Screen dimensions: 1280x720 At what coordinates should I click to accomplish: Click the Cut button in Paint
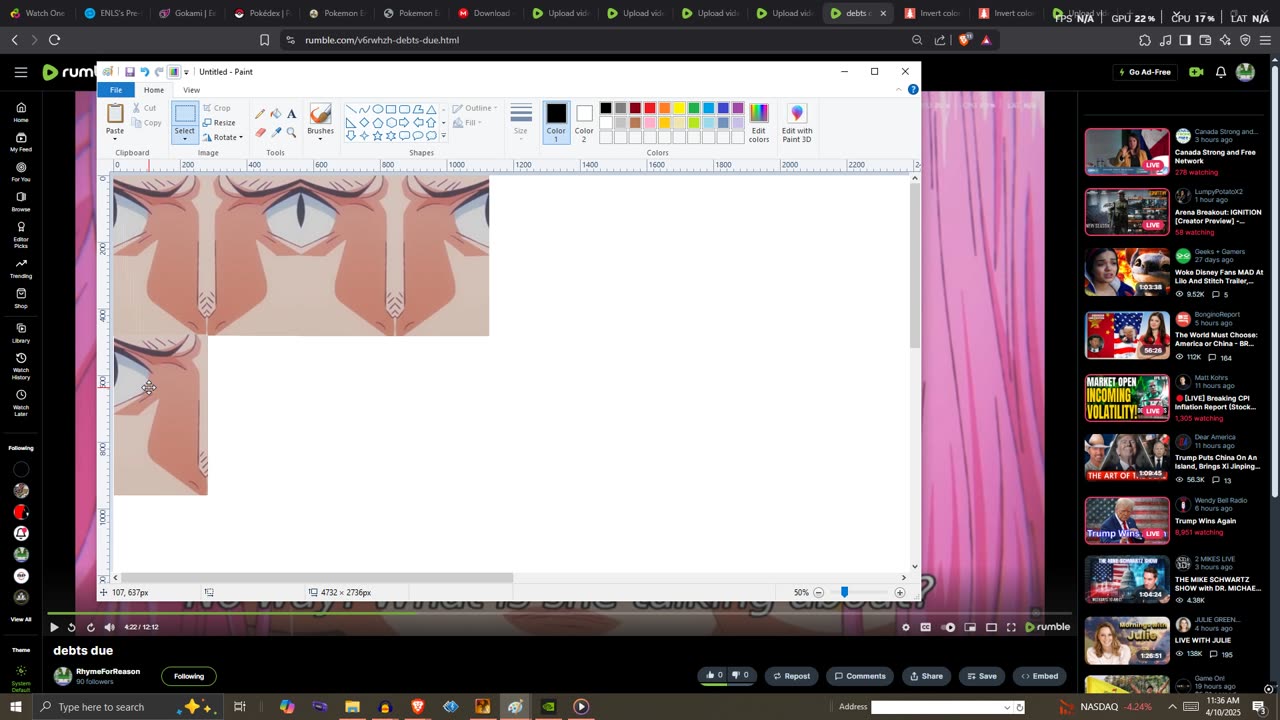tap(144, 108)
